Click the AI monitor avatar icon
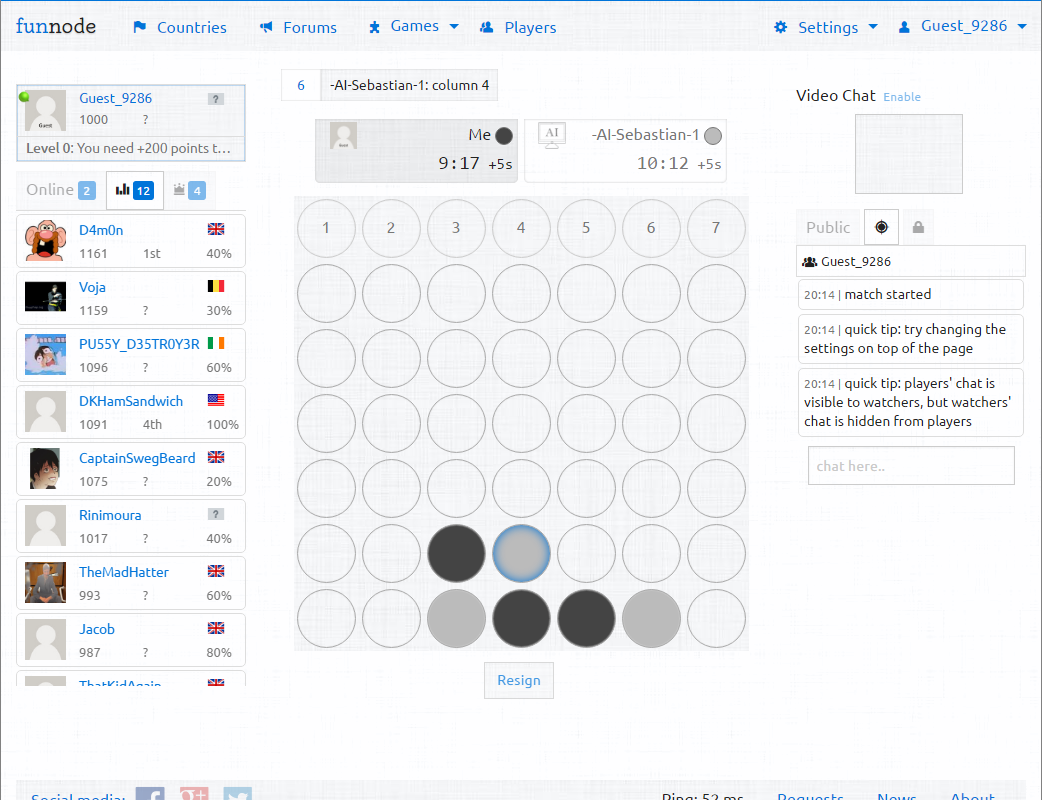The image size is (1042, 800). pyautogui.click(x=552, y=135)
